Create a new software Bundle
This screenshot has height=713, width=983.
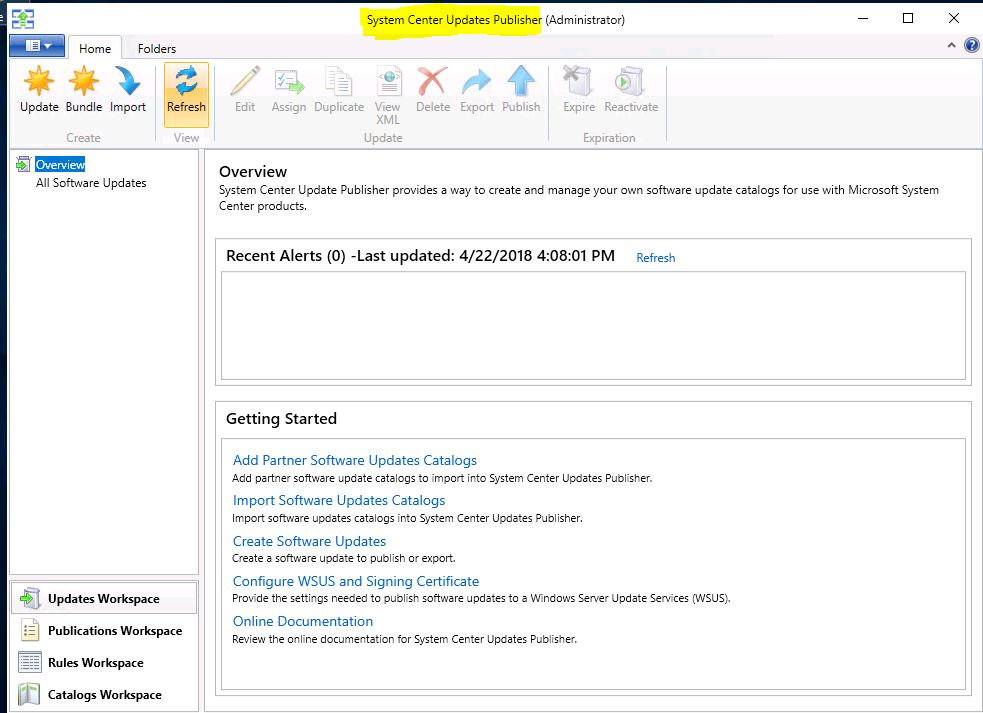83,90
